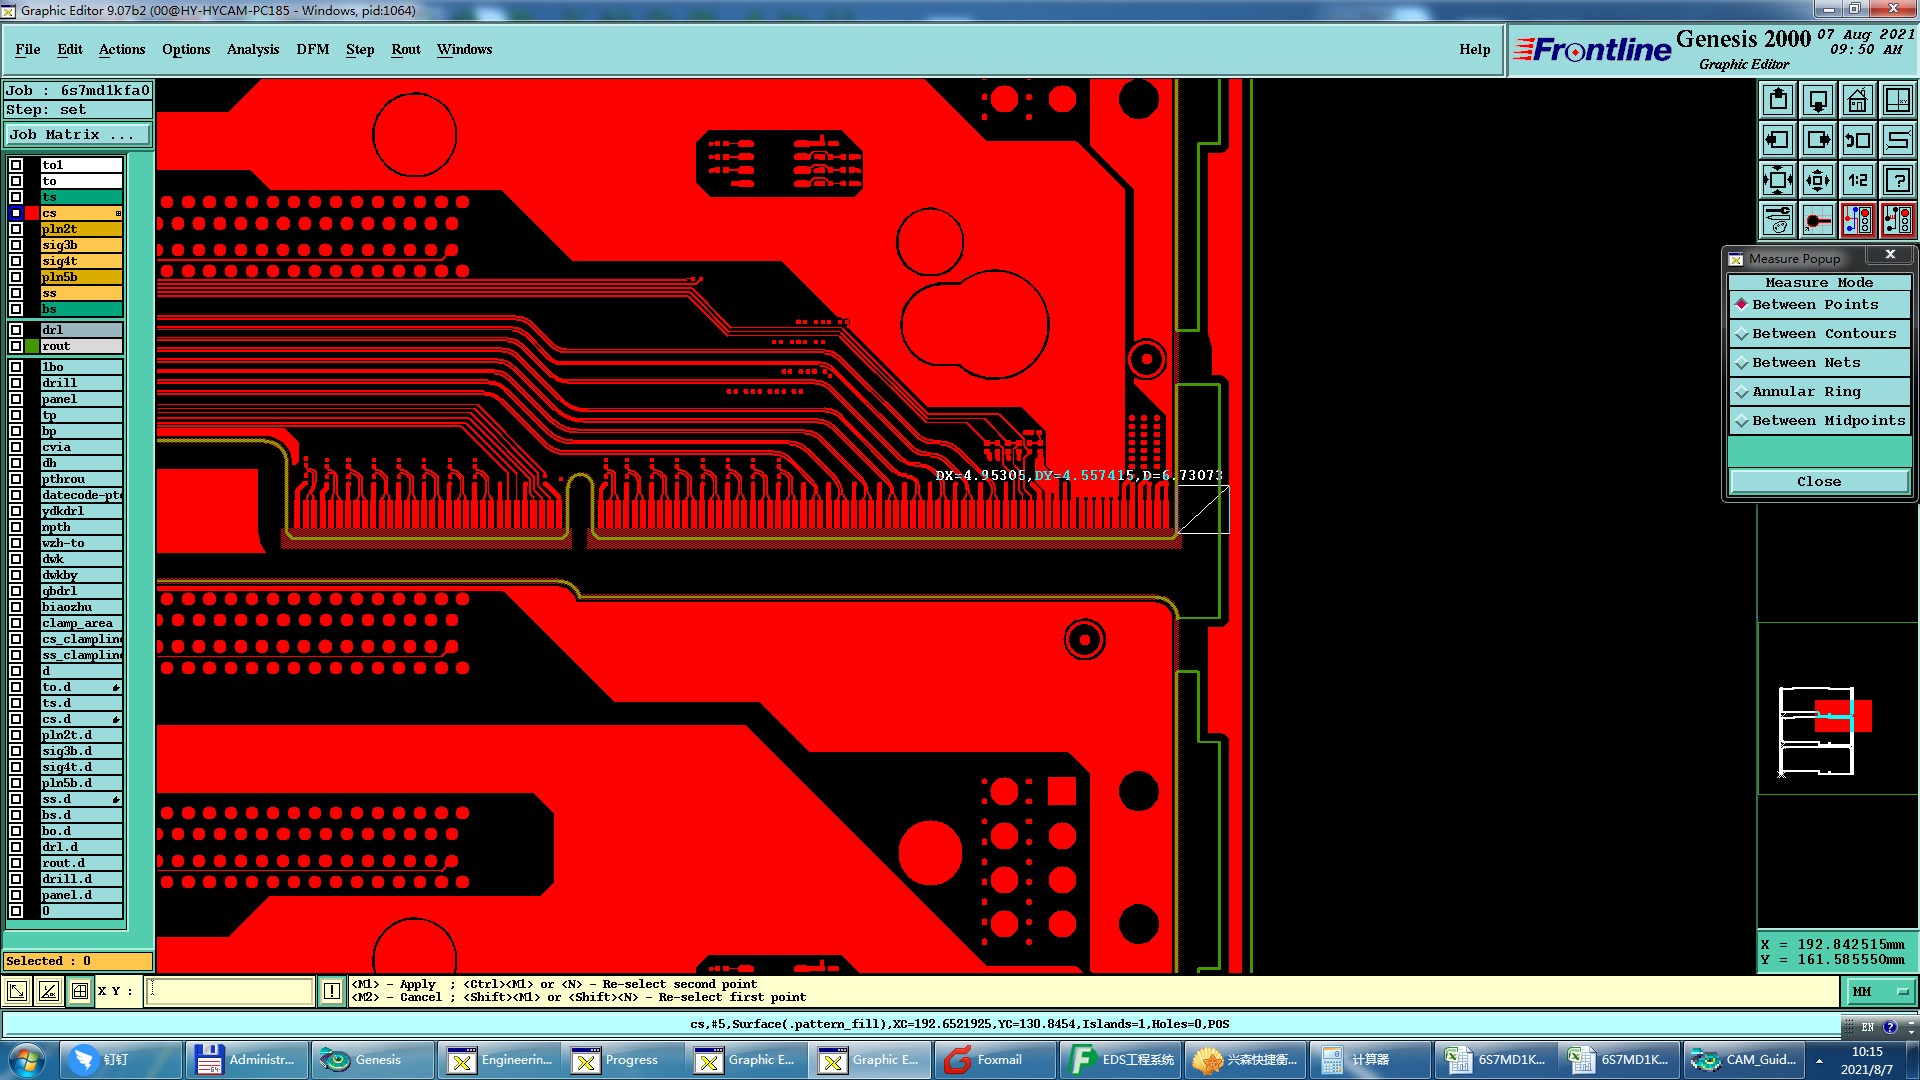Open the Job Matrix selector
The image size is (1920, 1080).
(x=78, y=134)
